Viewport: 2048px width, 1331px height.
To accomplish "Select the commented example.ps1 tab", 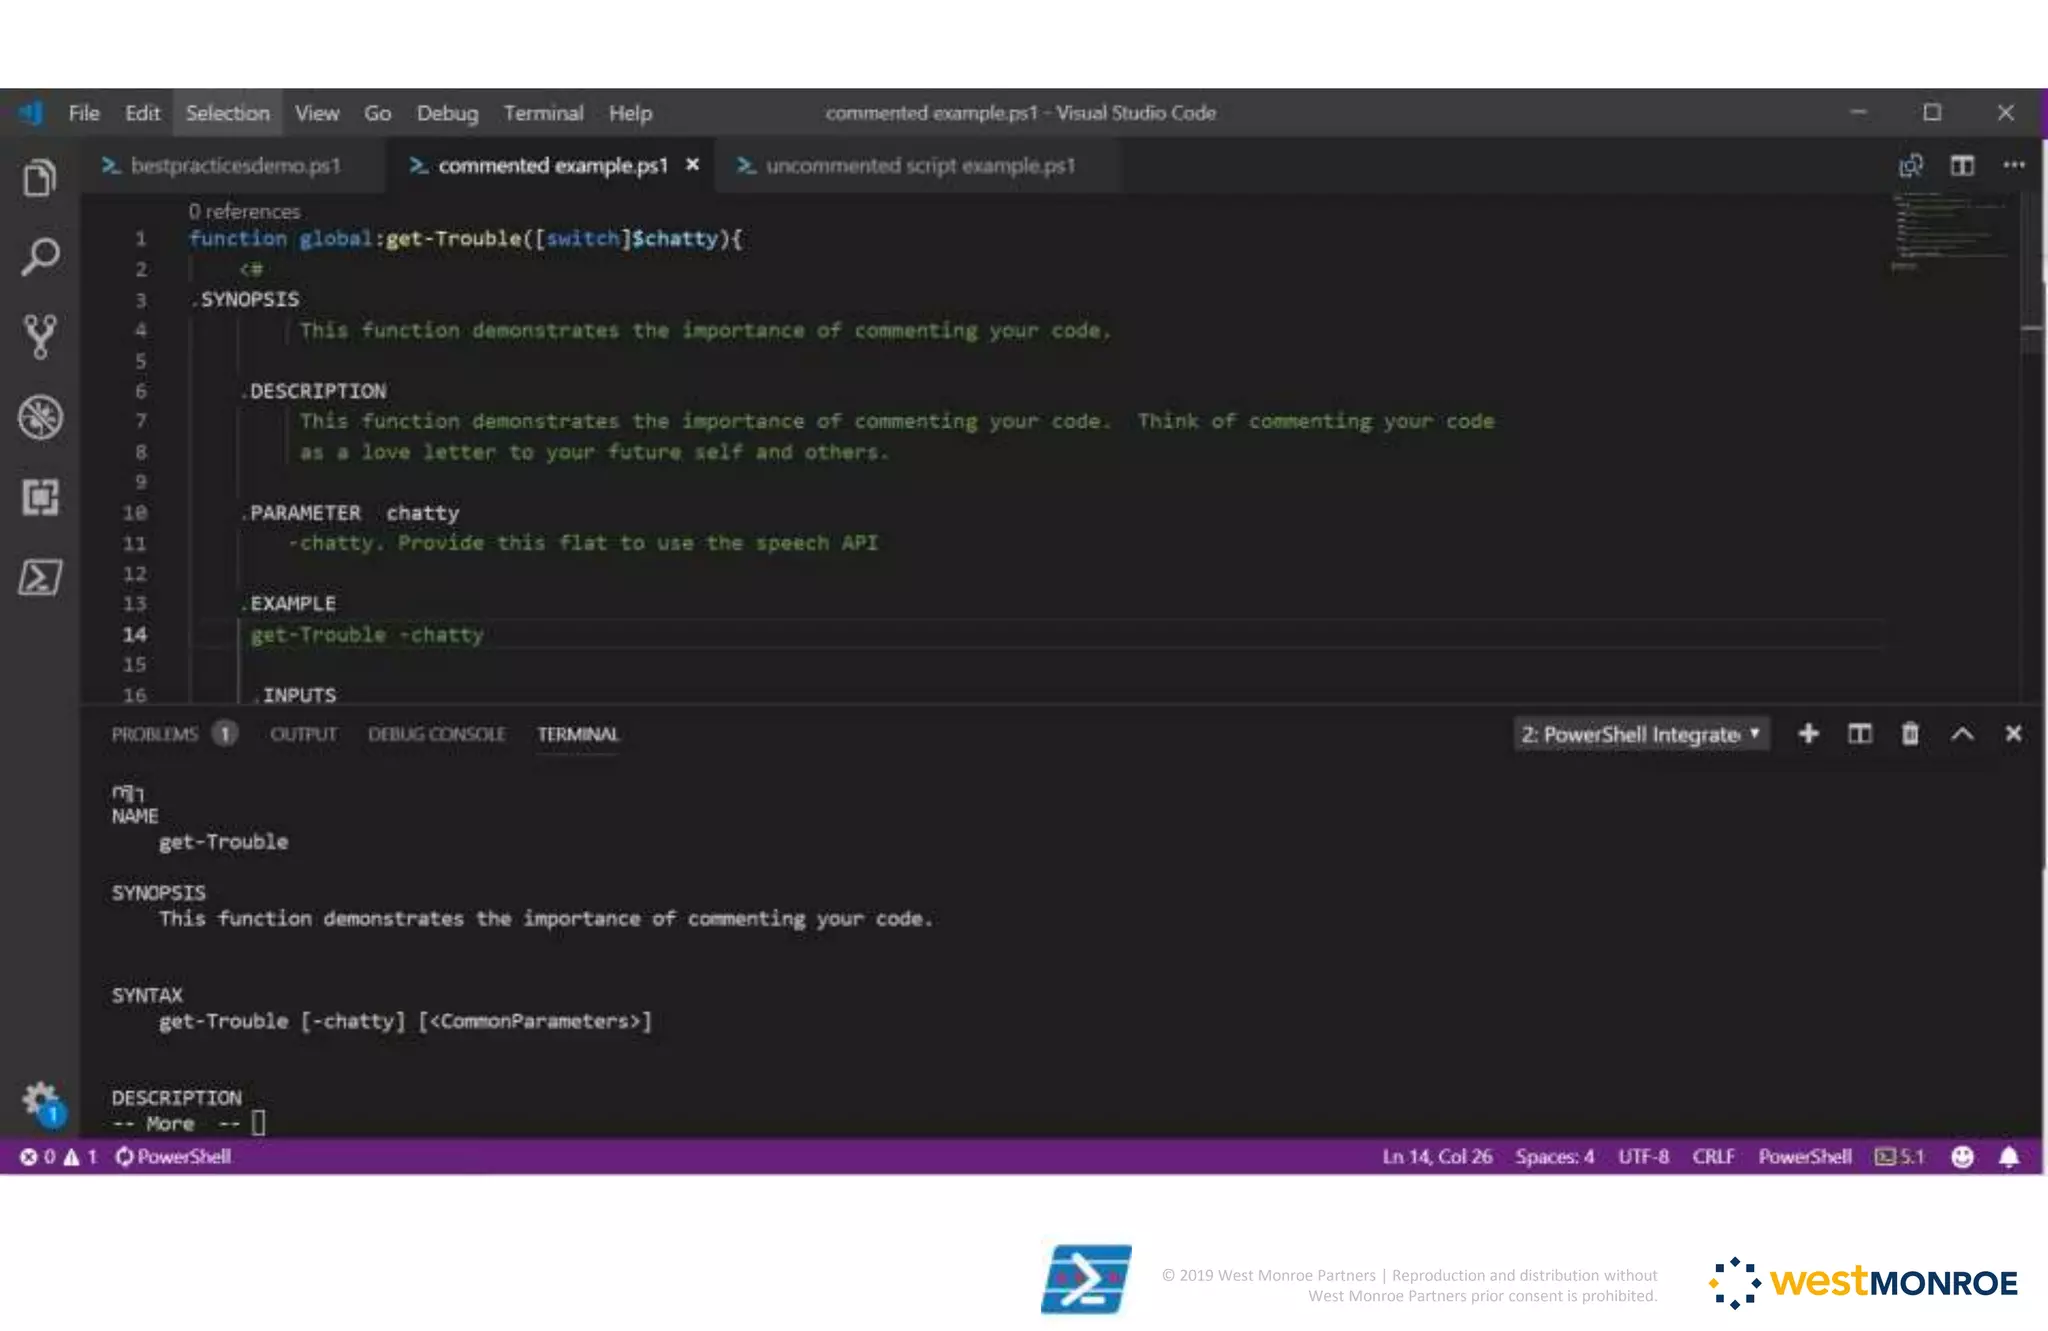I will coord(552,165).
